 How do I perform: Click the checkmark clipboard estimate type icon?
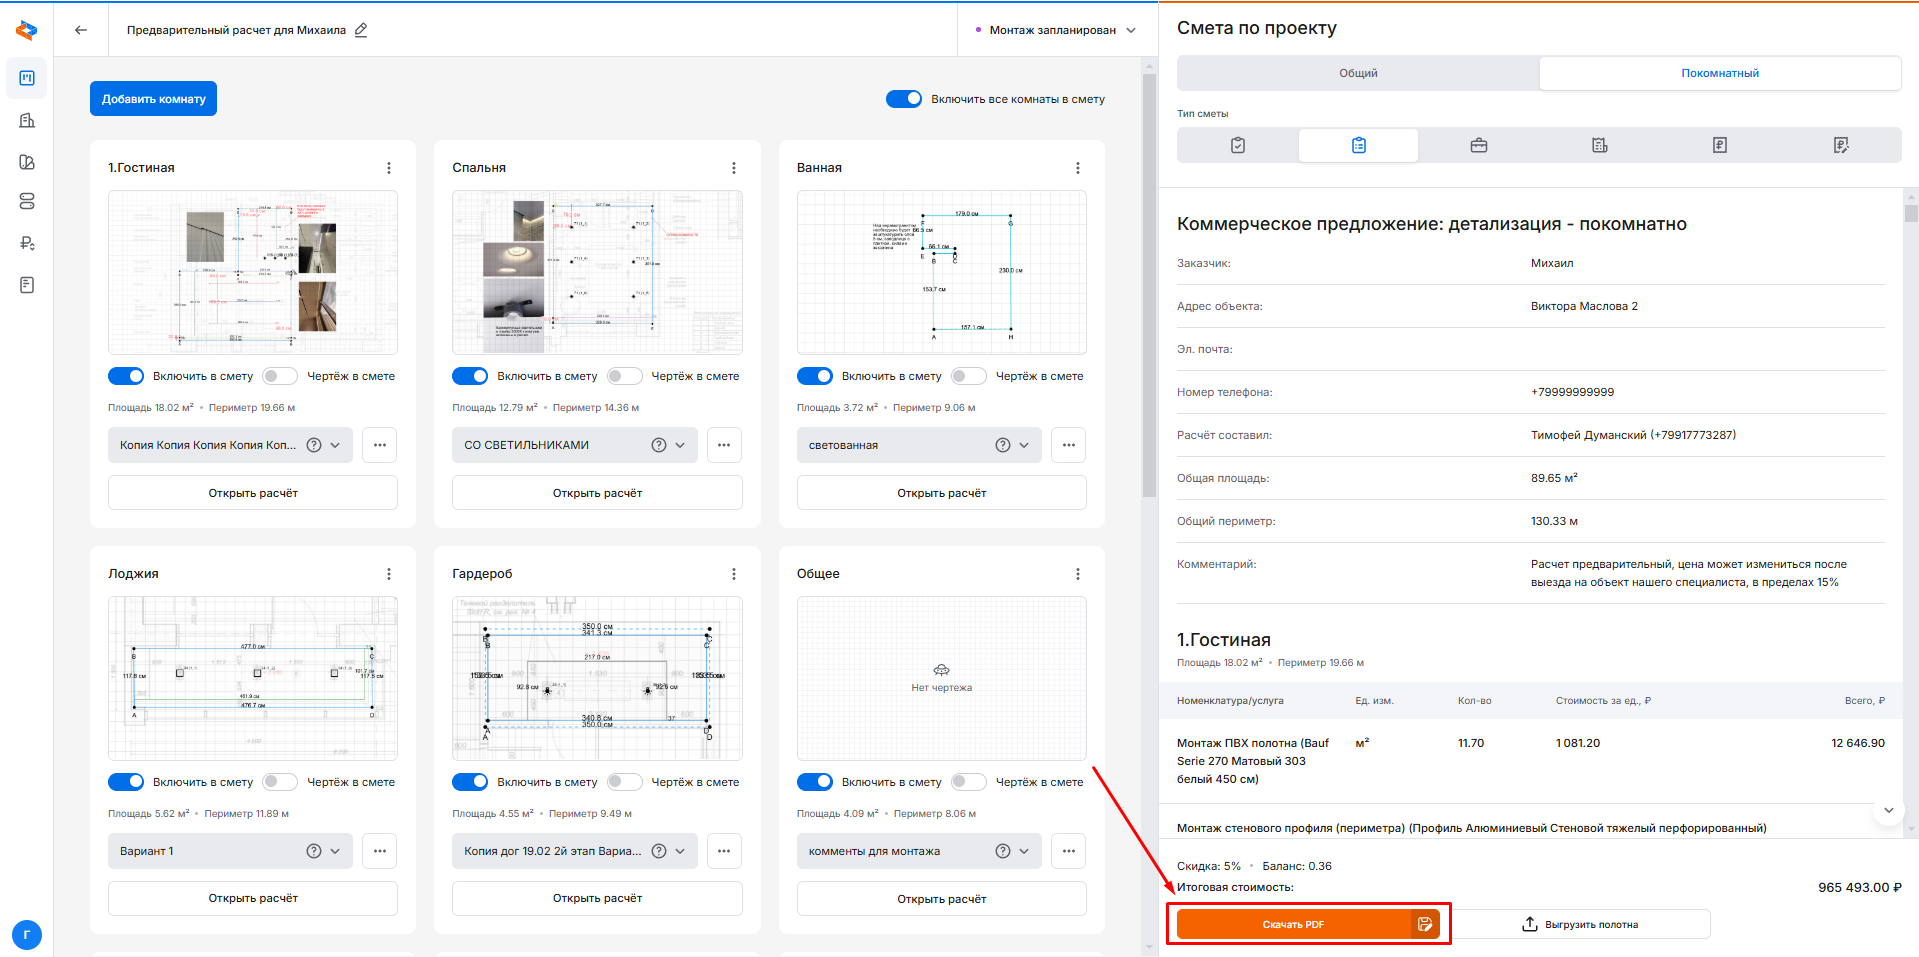(x=1237, y=145)
